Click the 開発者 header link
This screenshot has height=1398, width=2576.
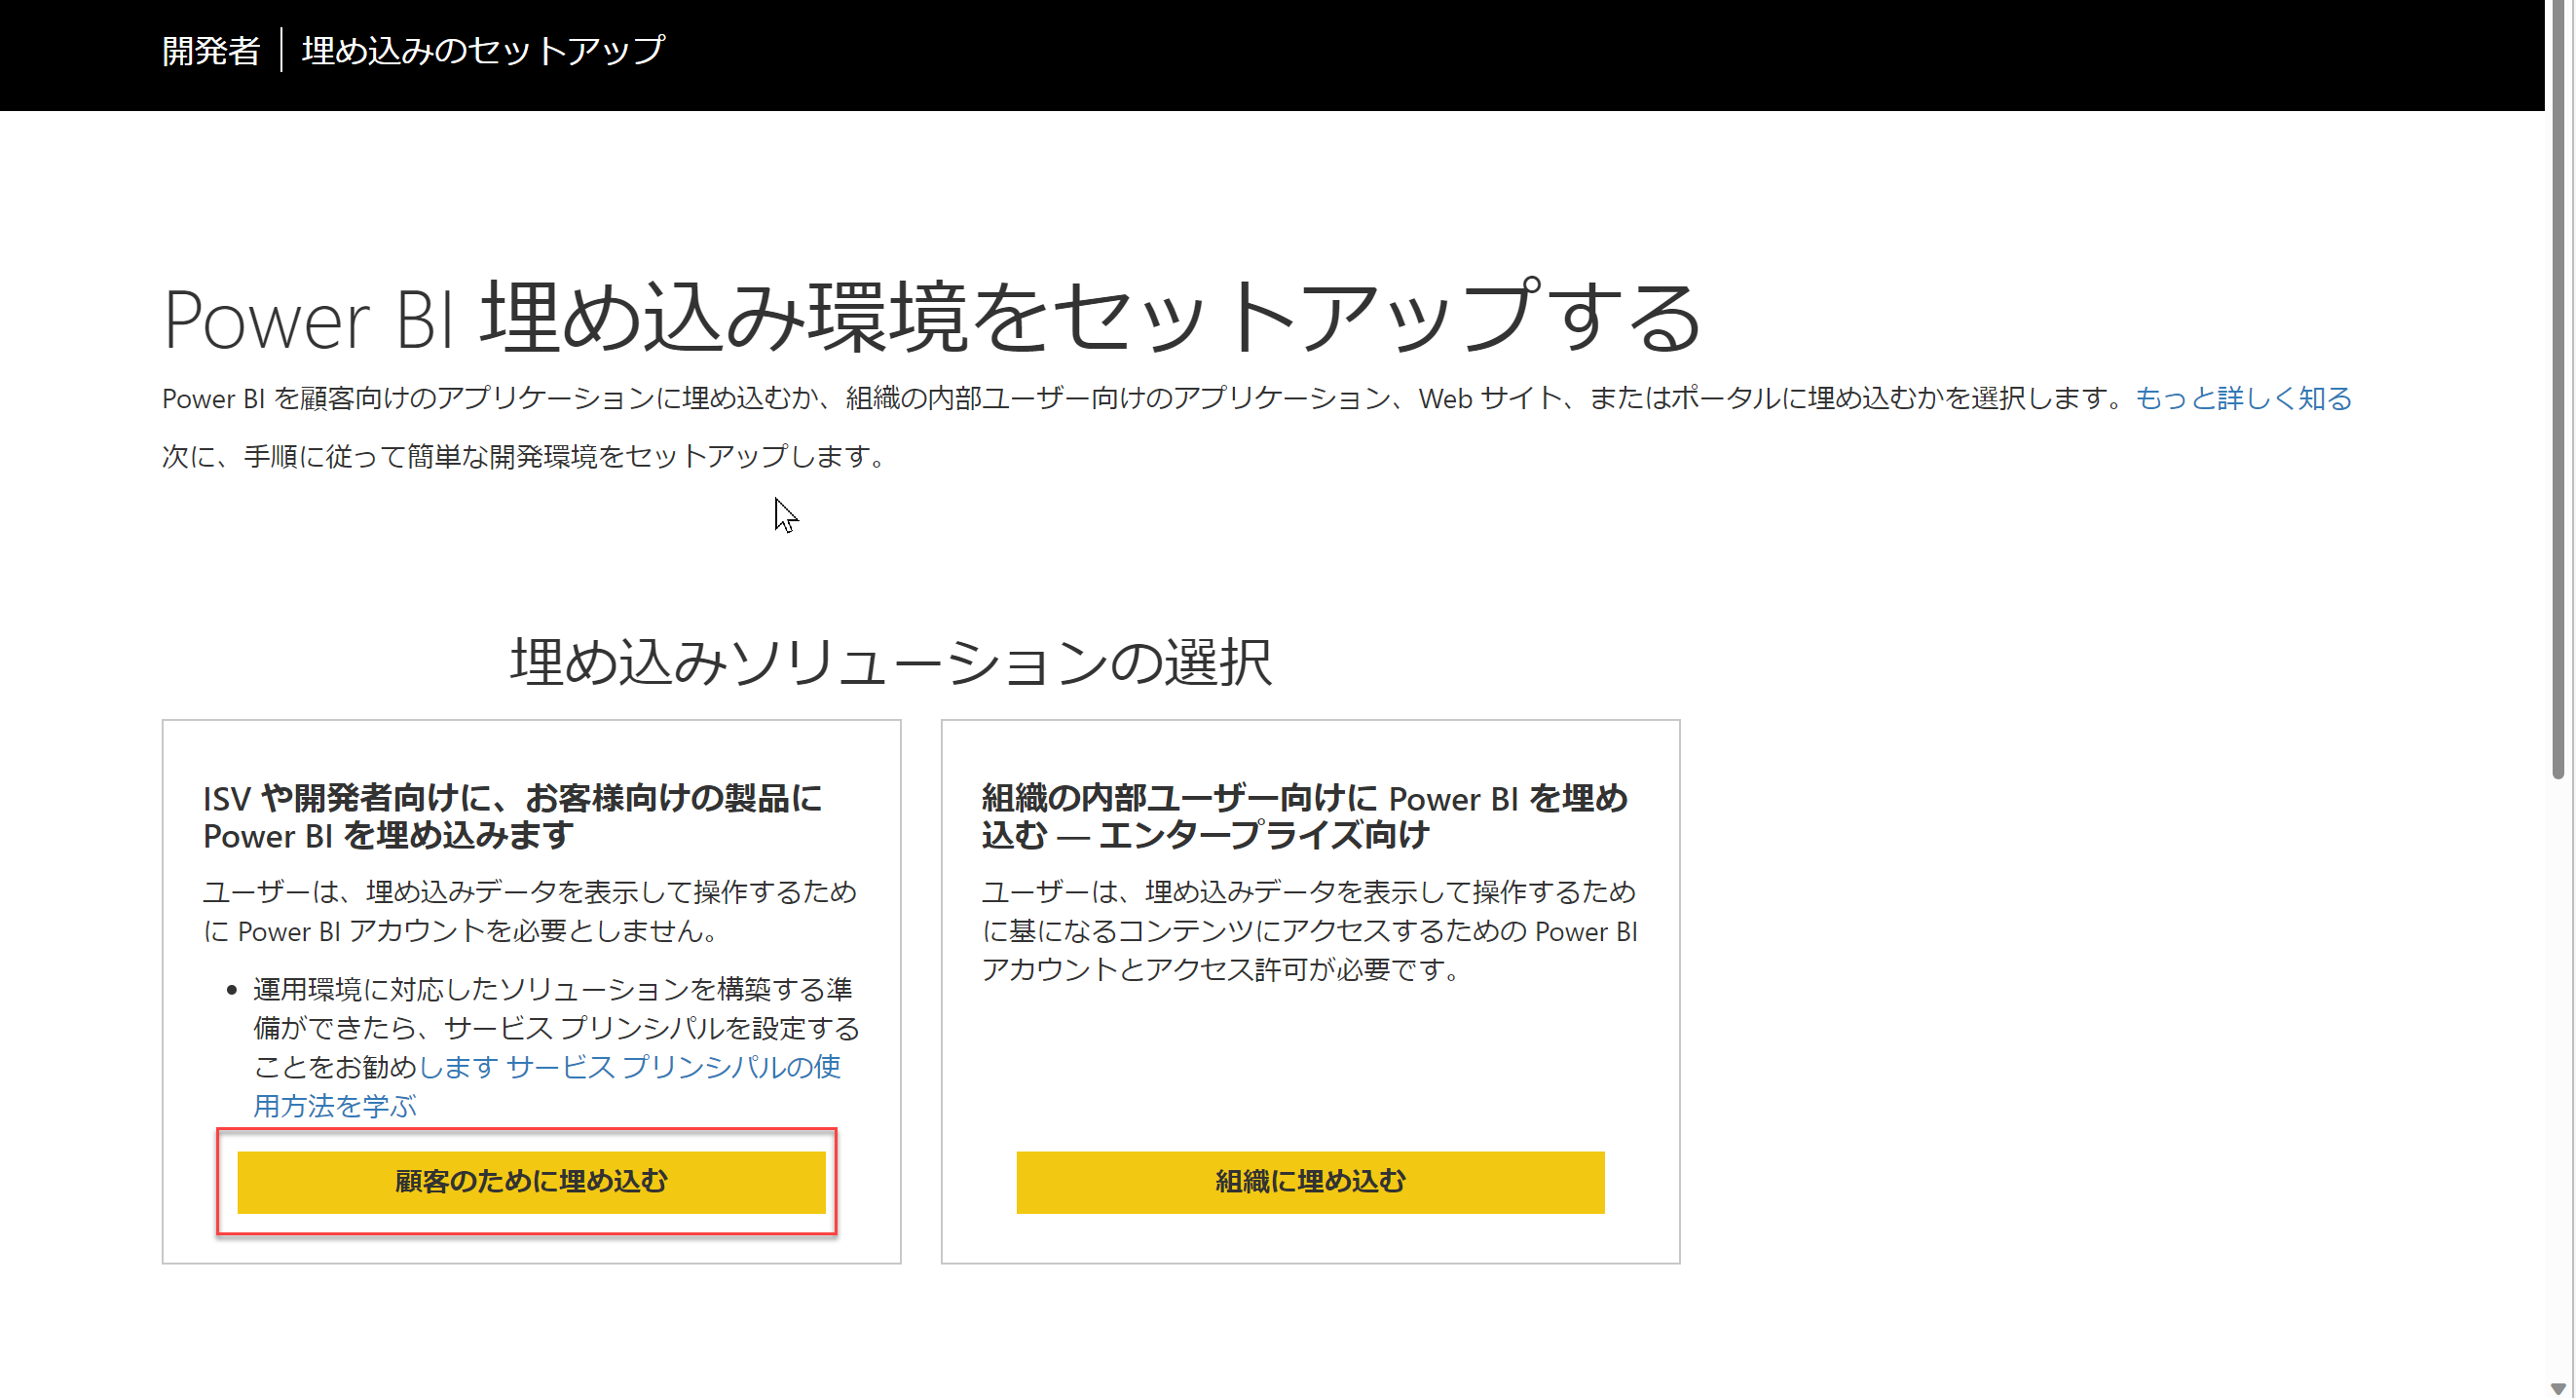210,50
